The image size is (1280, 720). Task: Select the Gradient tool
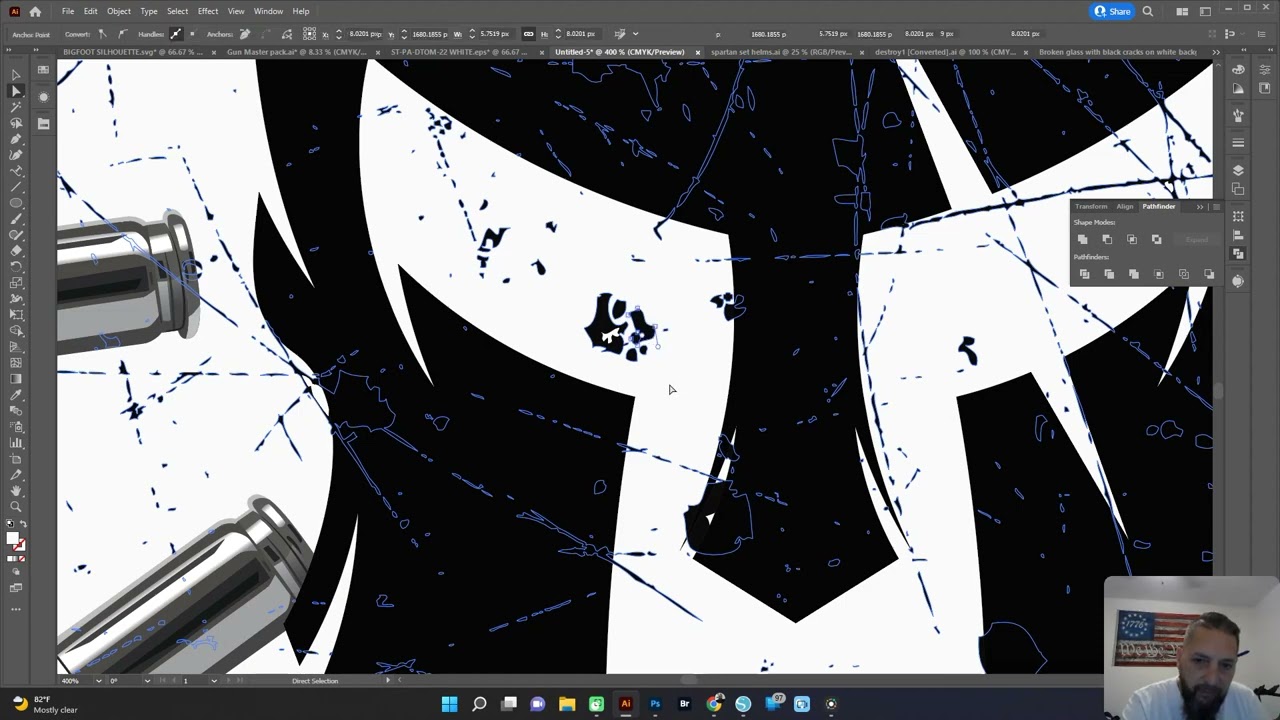pos(16,379)
